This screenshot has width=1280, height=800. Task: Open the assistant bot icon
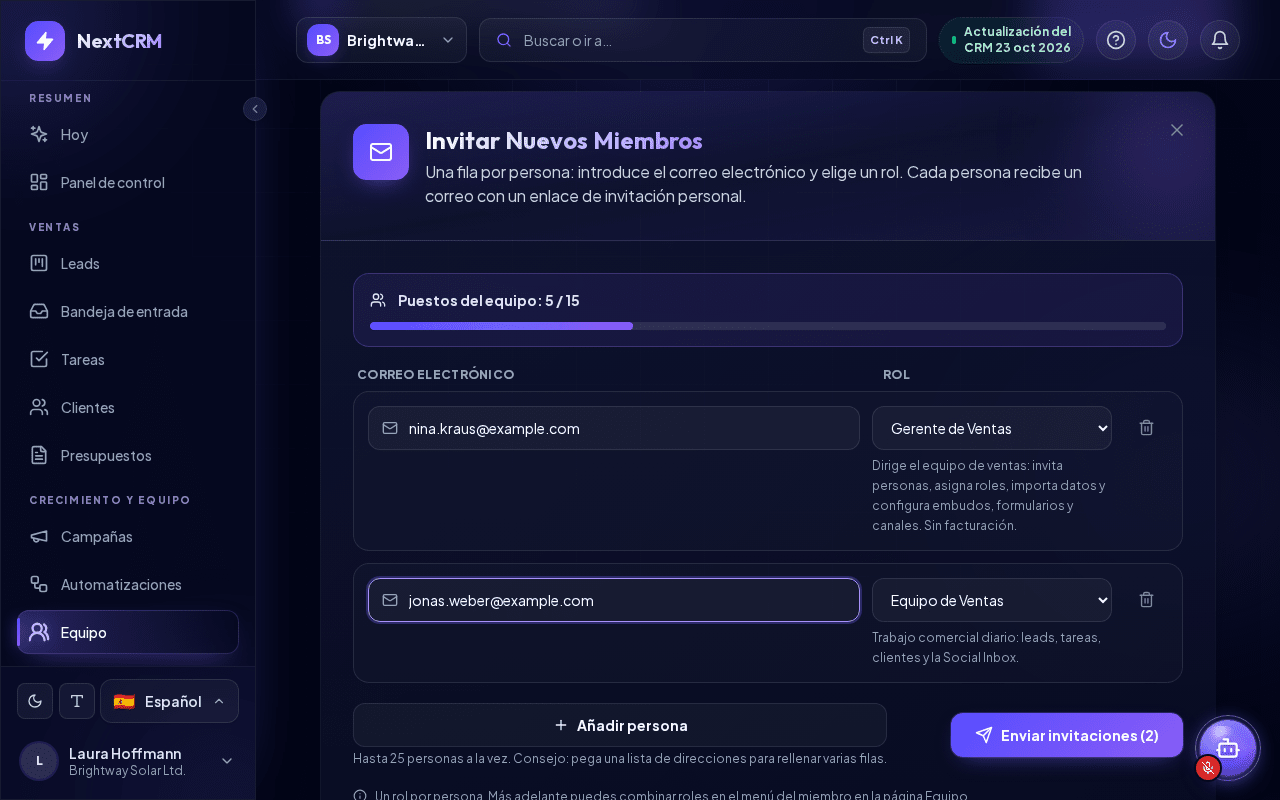coord(1228,748)
